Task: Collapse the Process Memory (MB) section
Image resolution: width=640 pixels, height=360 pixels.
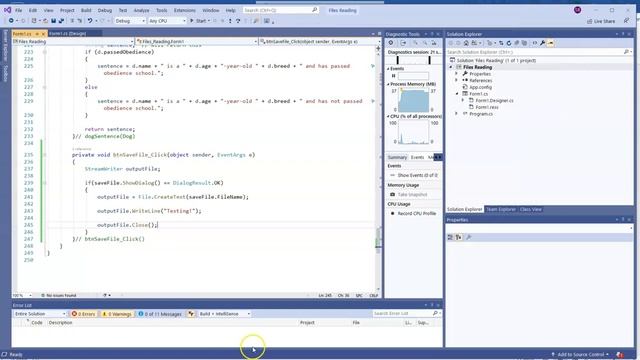Action: click(388, 84)
